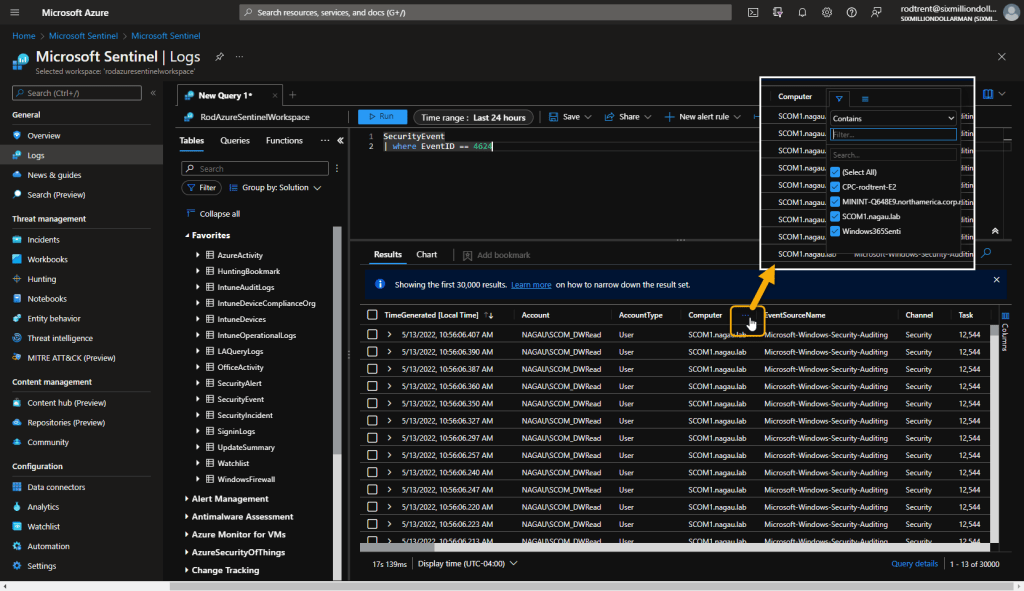Open the notifications bell
Viewport: 1024px width, 591px height.
point(802,12)
